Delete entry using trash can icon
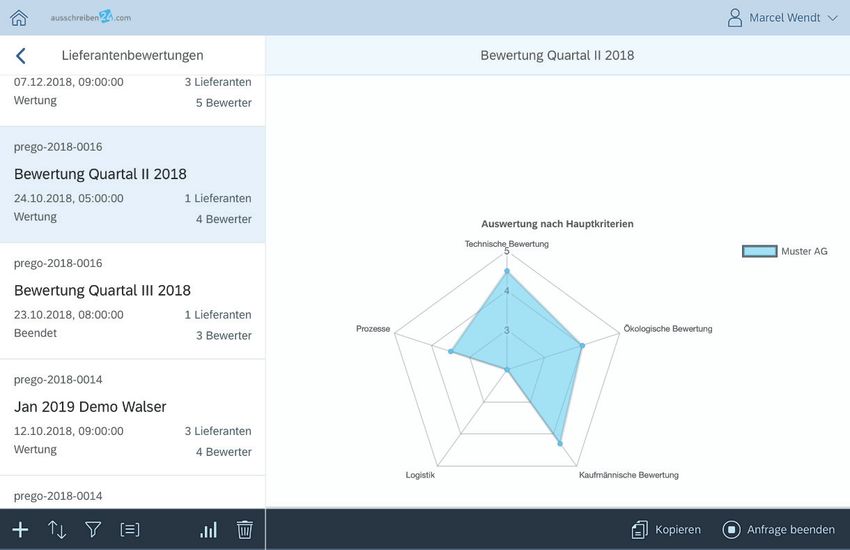The image size is (850, 550). pyautogui.click(x=244, y=530)
